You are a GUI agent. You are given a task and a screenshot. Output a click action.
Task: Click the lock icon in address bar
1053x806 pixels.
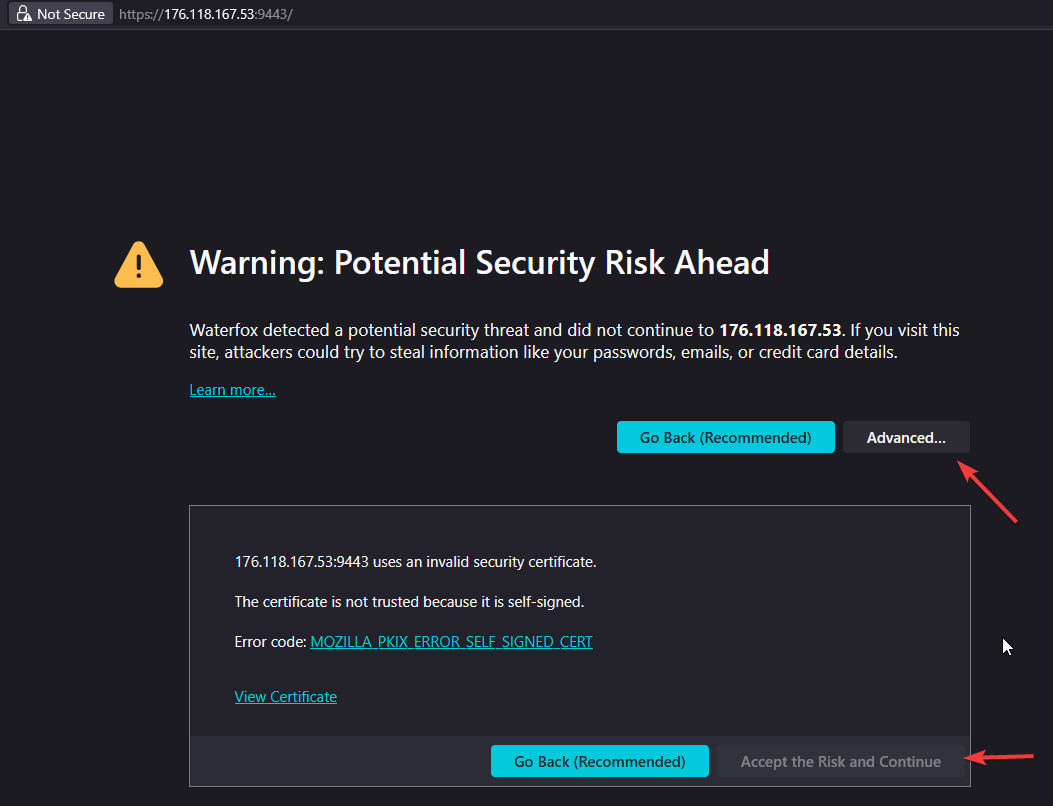(23, 14)
